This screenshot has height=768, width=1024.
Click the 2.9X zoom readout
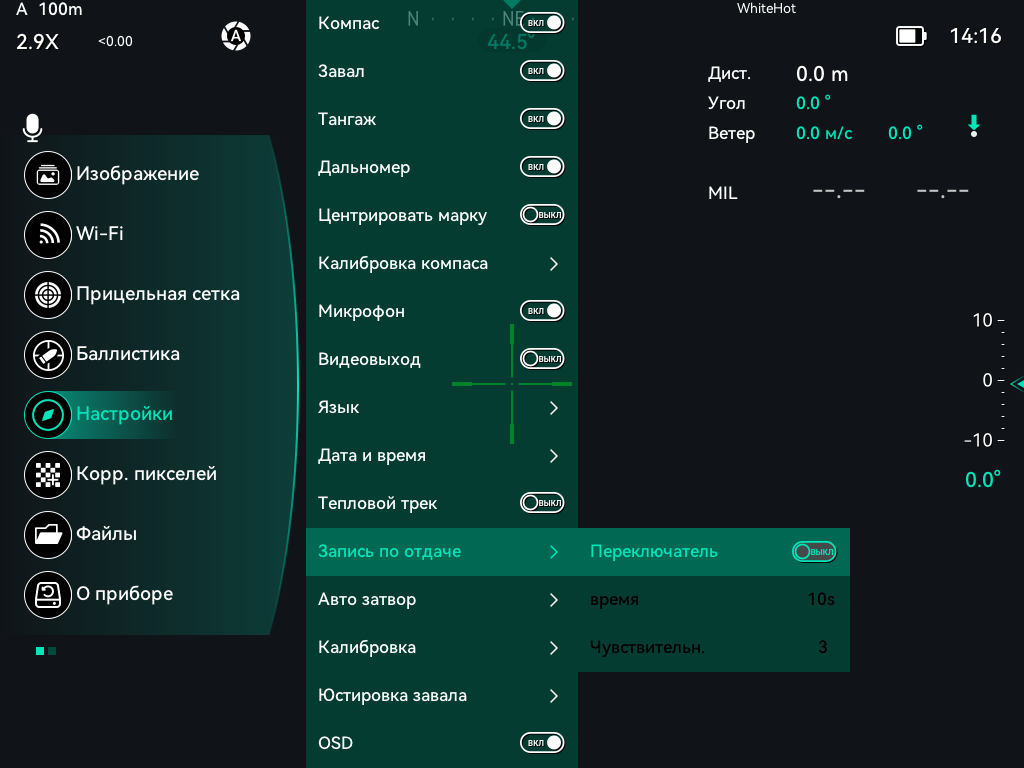click(37, 42)
